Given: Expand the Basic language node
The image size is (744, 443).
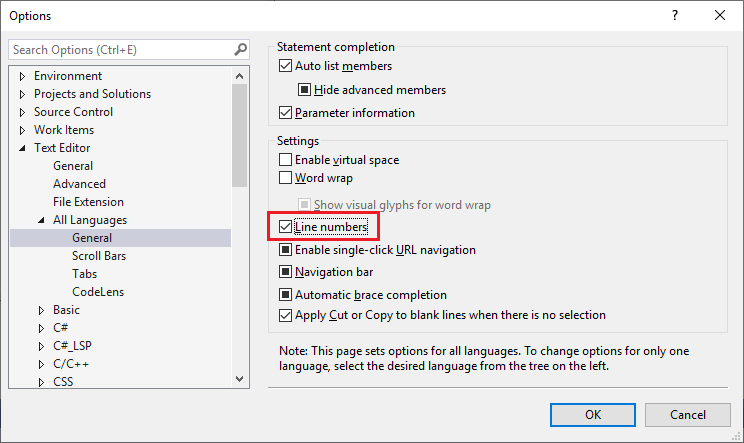Looking at the screenshot, I should [x=41, y=310].
